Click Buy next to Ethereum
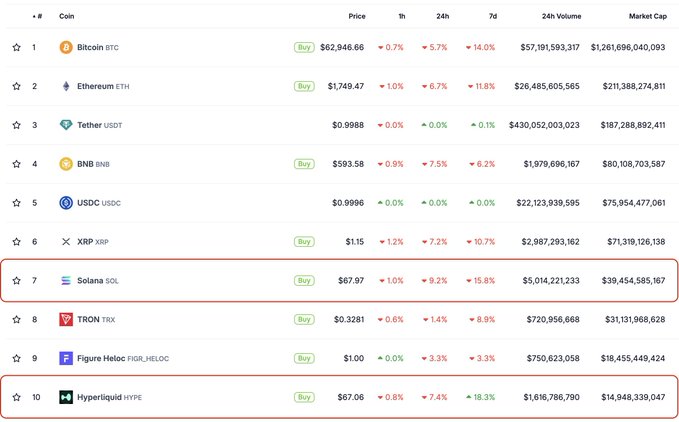This screenshot has height=422, width=679. (x=304, y=86)
